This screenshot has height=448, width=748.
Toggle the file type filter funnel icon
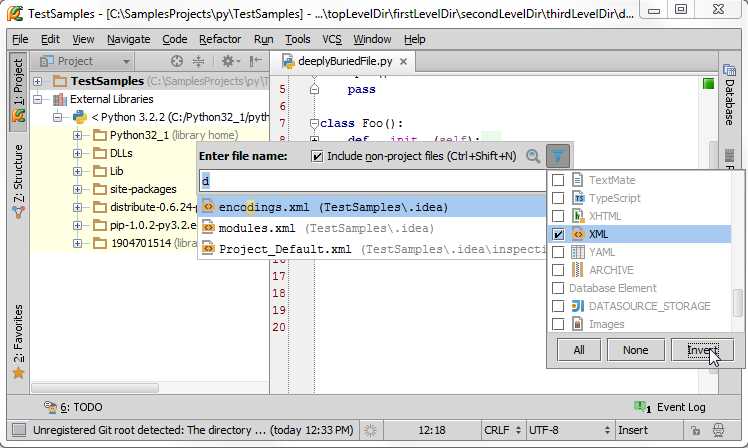(x=558, y=156)
